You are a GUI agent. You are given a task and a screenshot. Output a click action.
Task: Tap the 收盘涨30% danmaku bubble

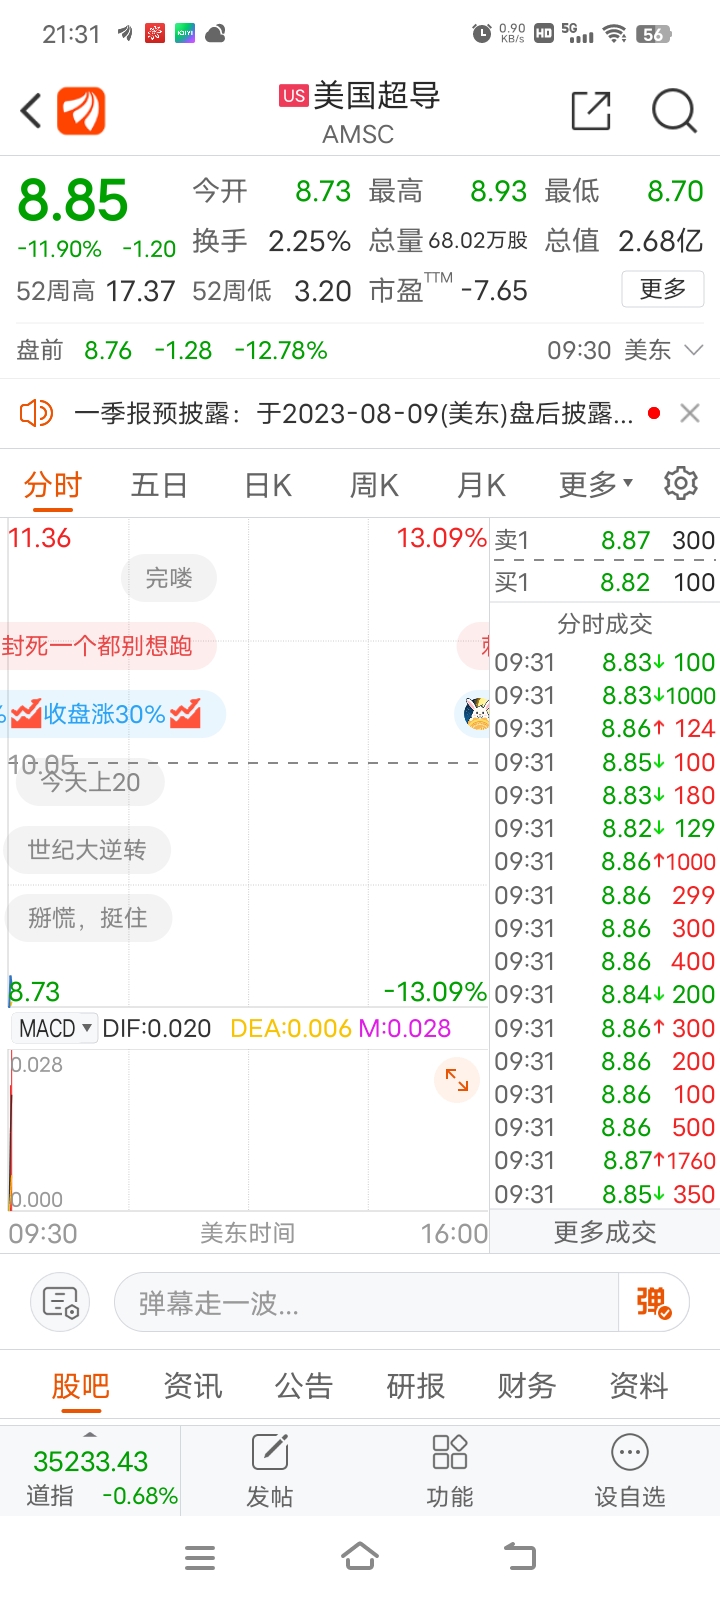tap(112, 714)
